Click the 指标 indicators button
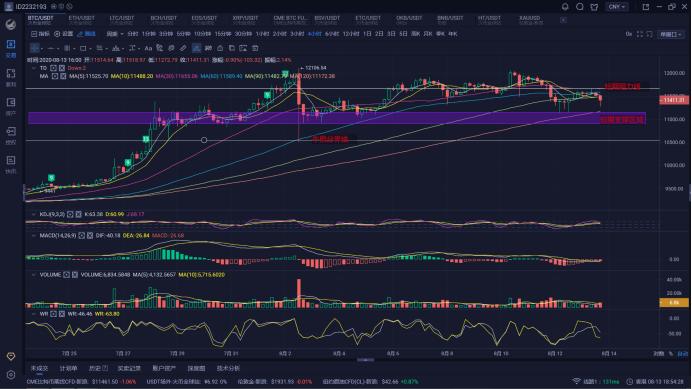 (40, 34)
